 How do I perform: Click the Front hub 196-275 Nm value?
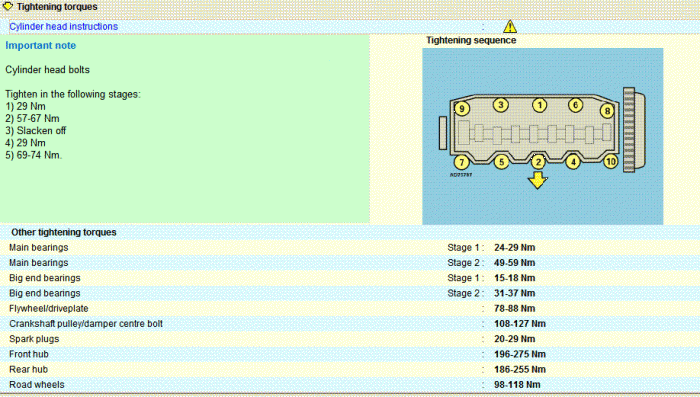pyautogui.click(x=520, y=354)
